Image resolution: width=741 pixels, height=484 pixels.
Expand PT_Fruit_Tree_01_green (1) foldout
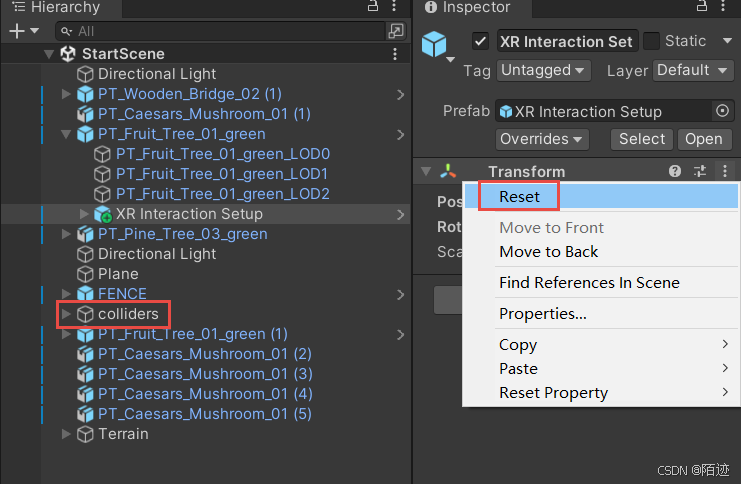click(66, 334)
